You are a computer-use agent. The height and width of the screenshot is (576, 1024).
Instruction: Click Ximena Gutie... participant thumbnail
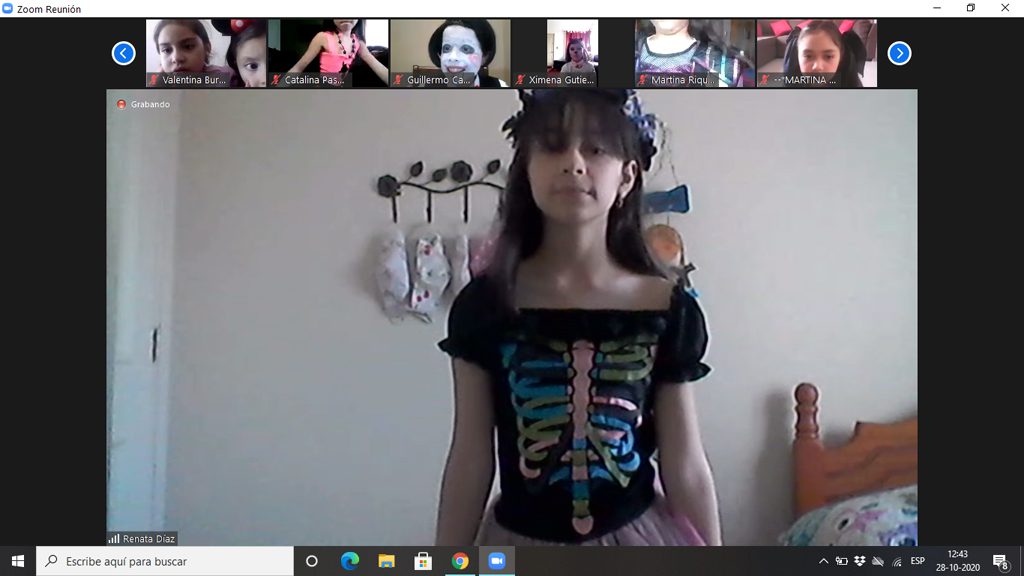[572, 53]
